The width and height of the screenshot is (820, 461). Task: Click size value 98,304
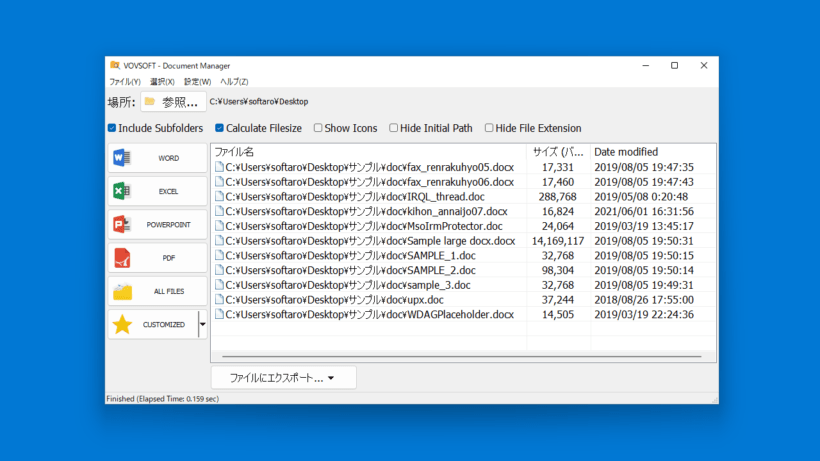(558, 270)
